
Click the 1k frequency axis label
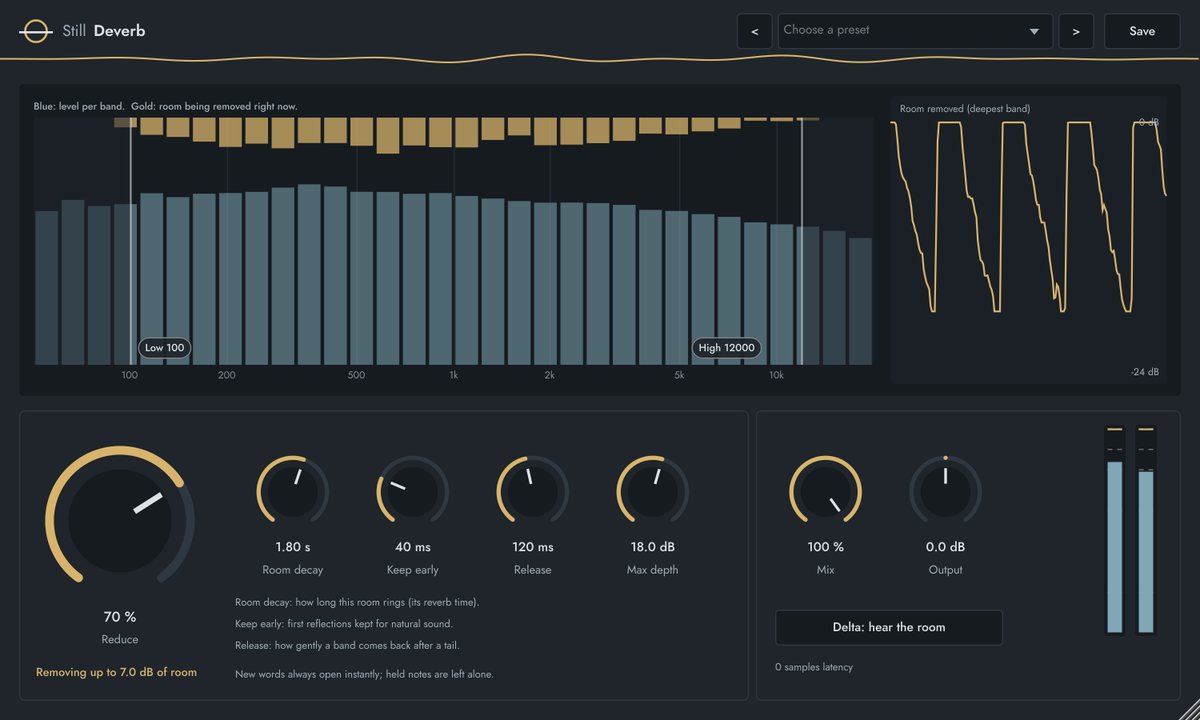point(453,375)
